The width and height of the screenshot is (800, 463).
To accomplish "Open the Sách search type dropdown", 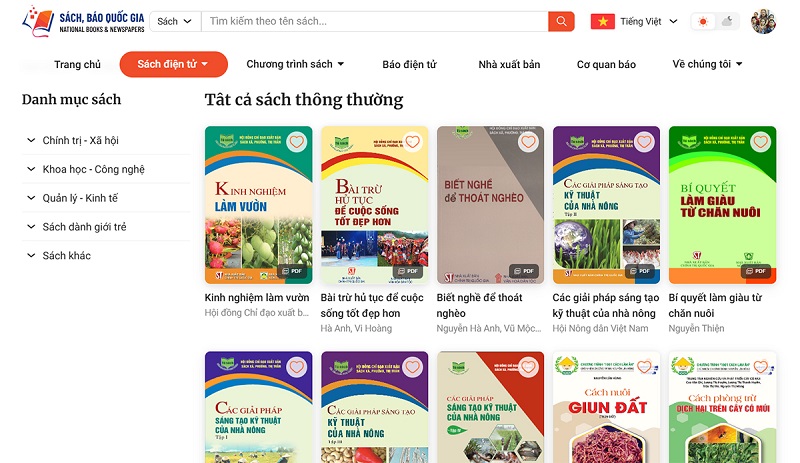I will 175,21.
